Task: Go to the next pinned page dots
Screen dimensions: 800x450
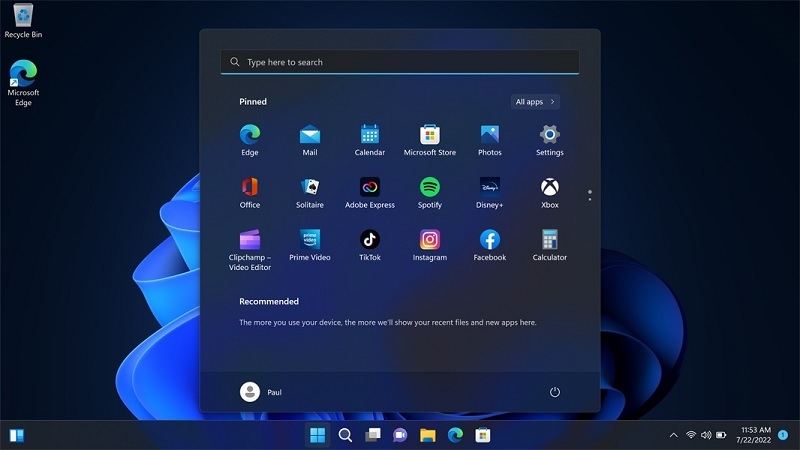Action: click(590, 195)
